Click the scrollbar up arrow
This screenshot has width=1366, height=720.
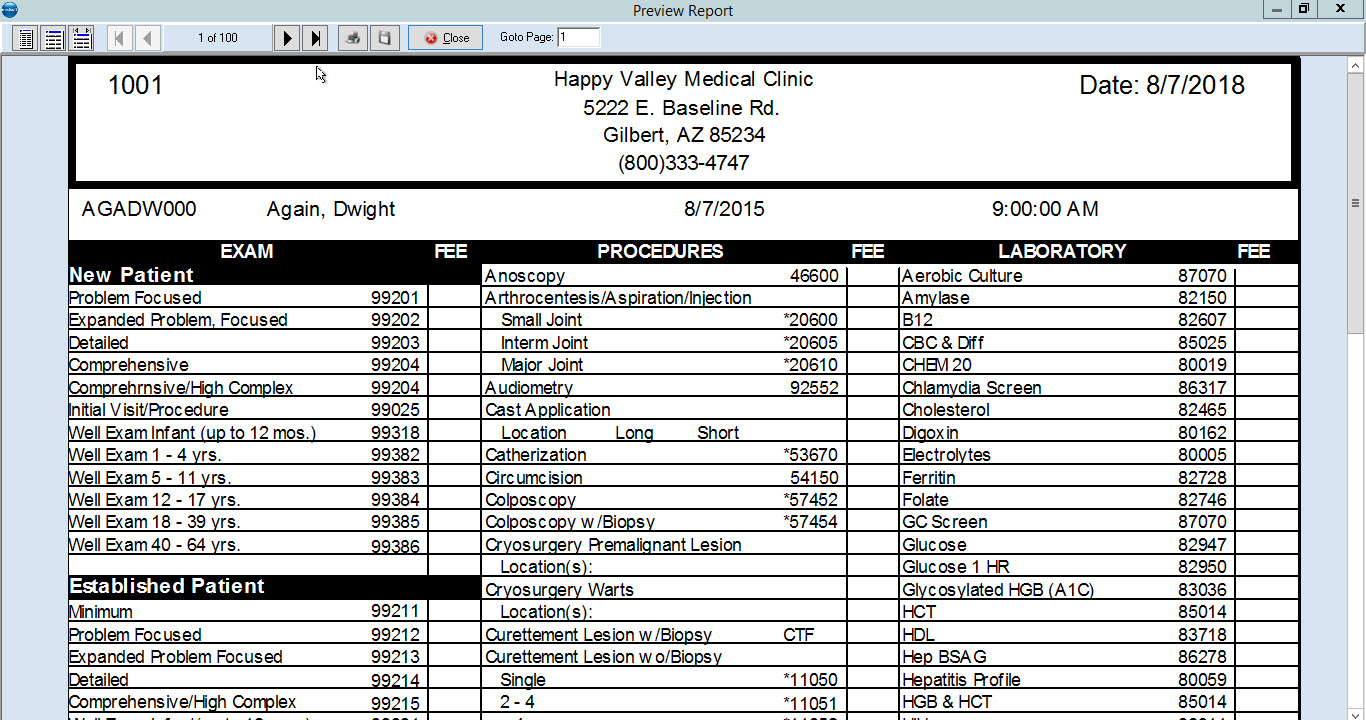tap(1356, 66)
